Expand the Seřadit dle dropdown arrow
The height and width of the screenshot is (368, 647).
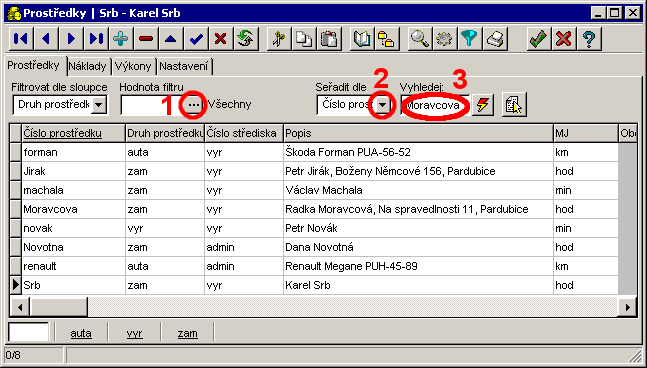tap(383, 105)
